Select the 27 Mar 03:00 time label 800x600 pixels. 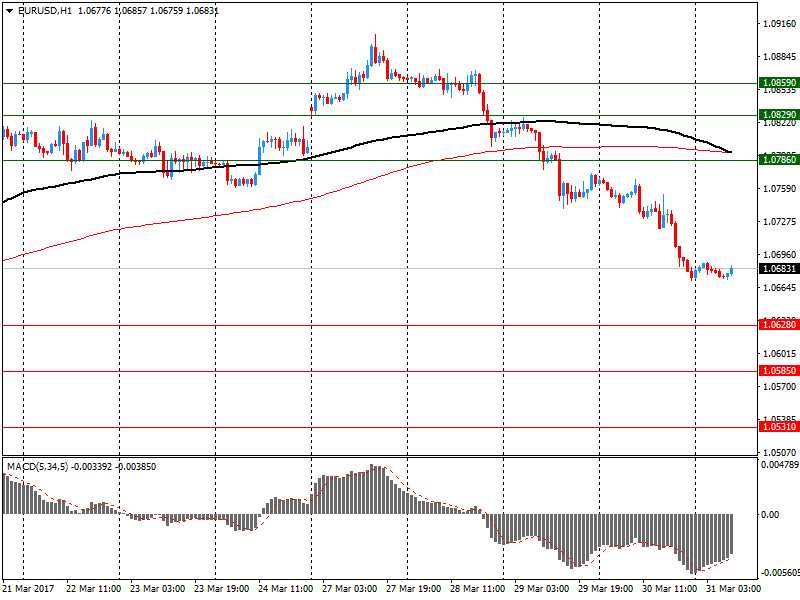pos(350,590)
